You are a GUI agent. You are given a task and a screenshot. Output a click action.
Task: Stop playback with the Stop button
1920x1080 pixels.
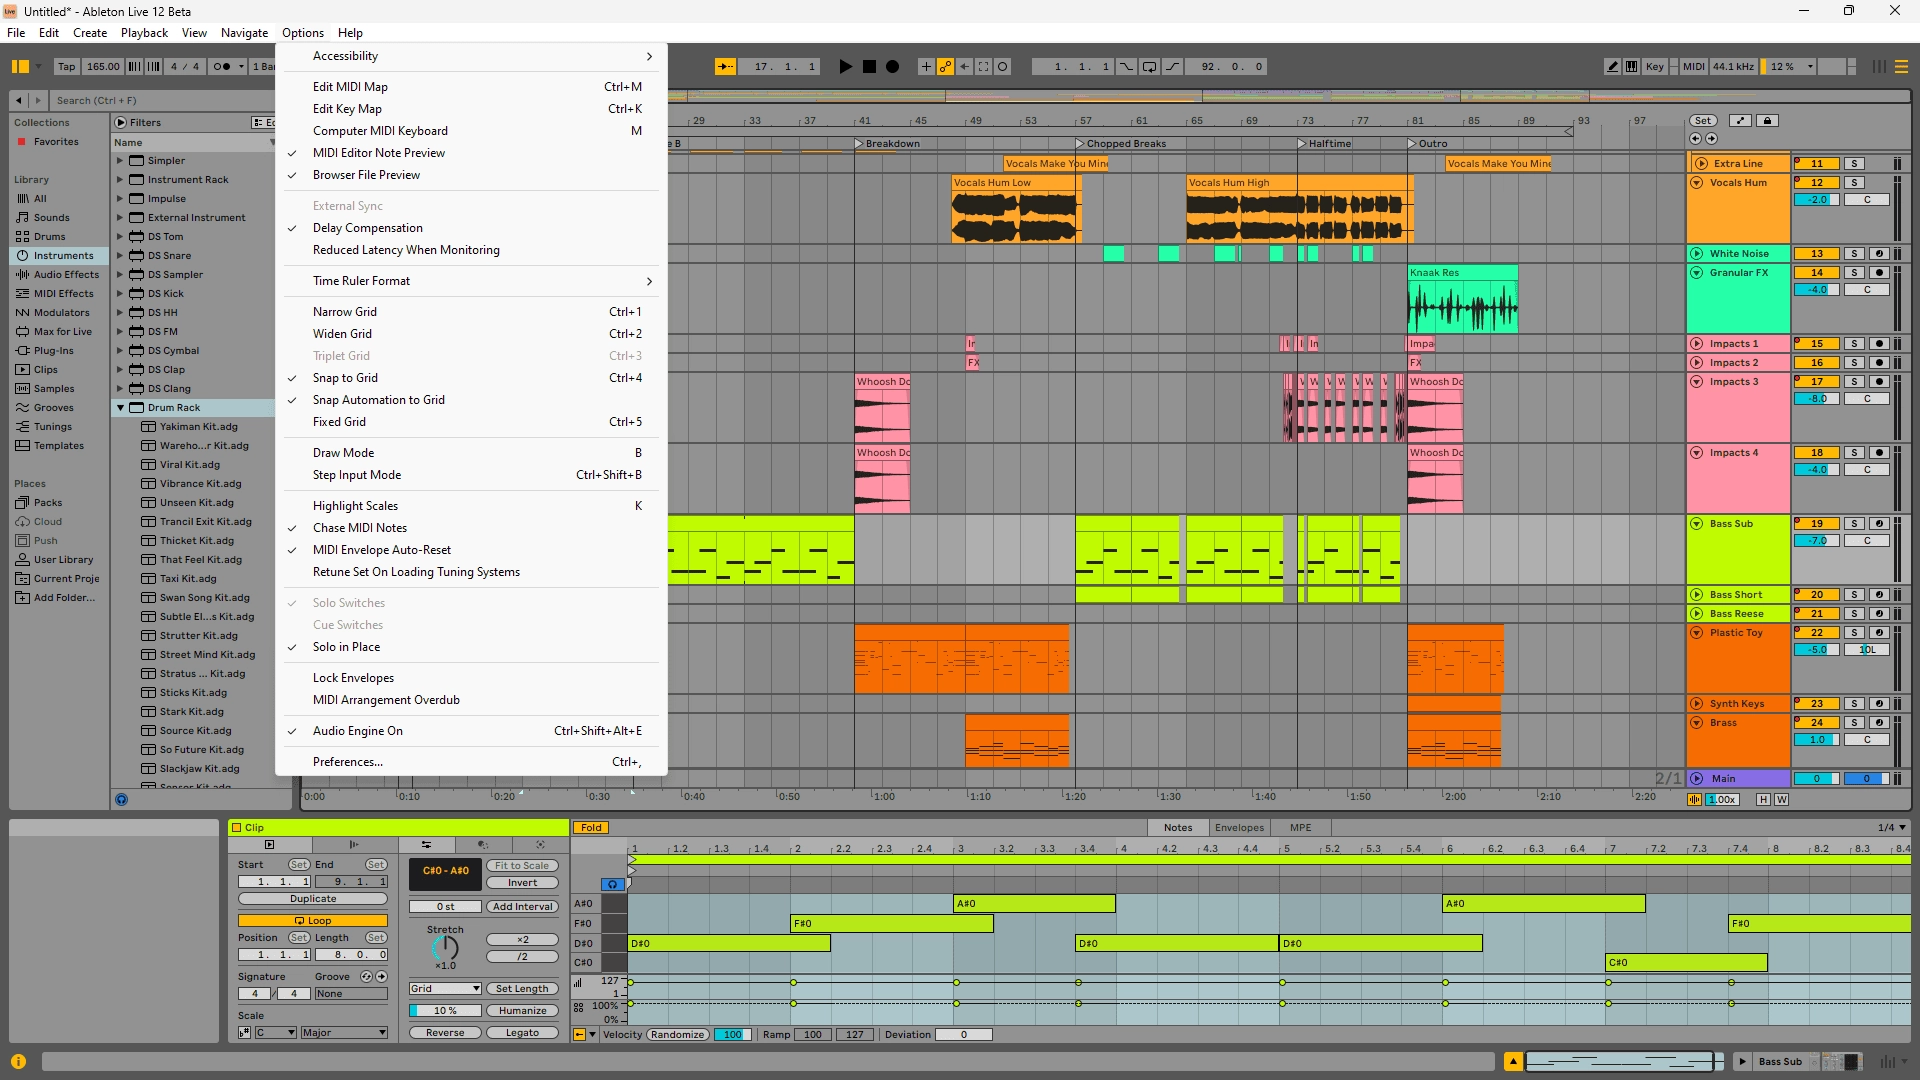click(869, 67)
